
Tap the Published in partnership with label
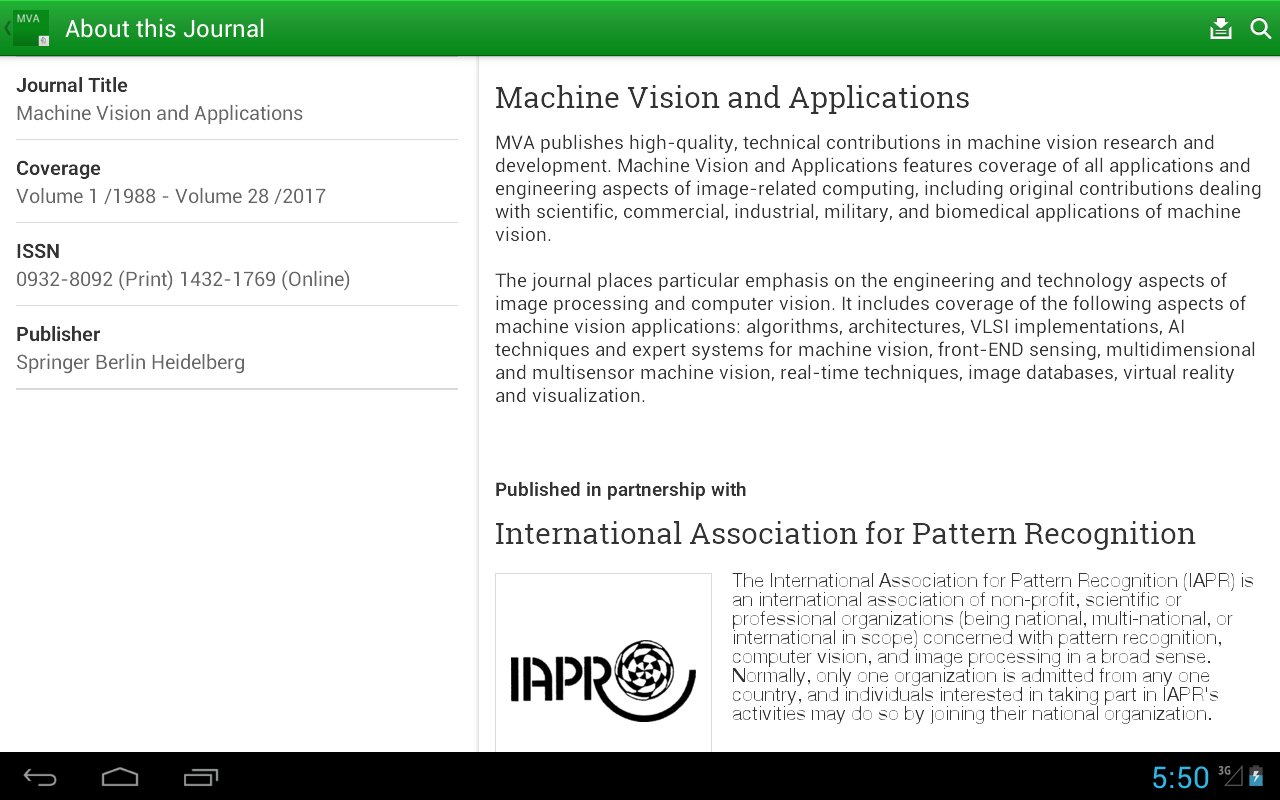click(x=621, y=489)
